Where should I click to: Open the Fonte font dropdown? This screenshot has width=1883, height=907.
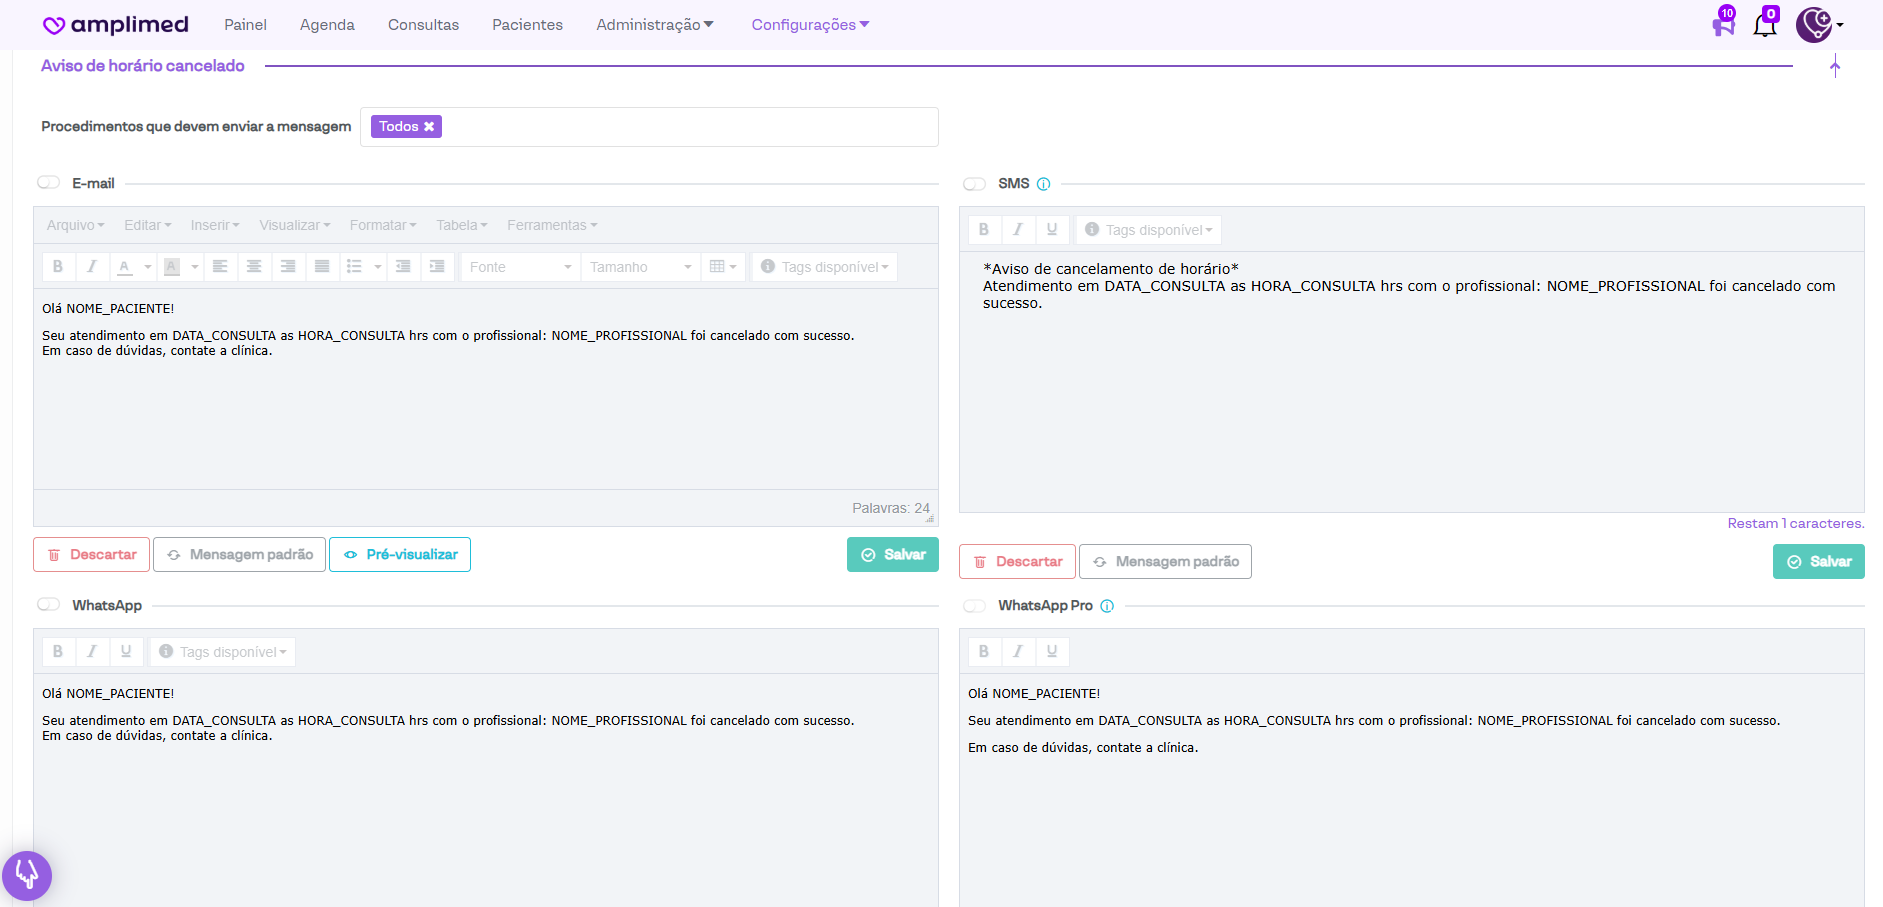point(520,267)
